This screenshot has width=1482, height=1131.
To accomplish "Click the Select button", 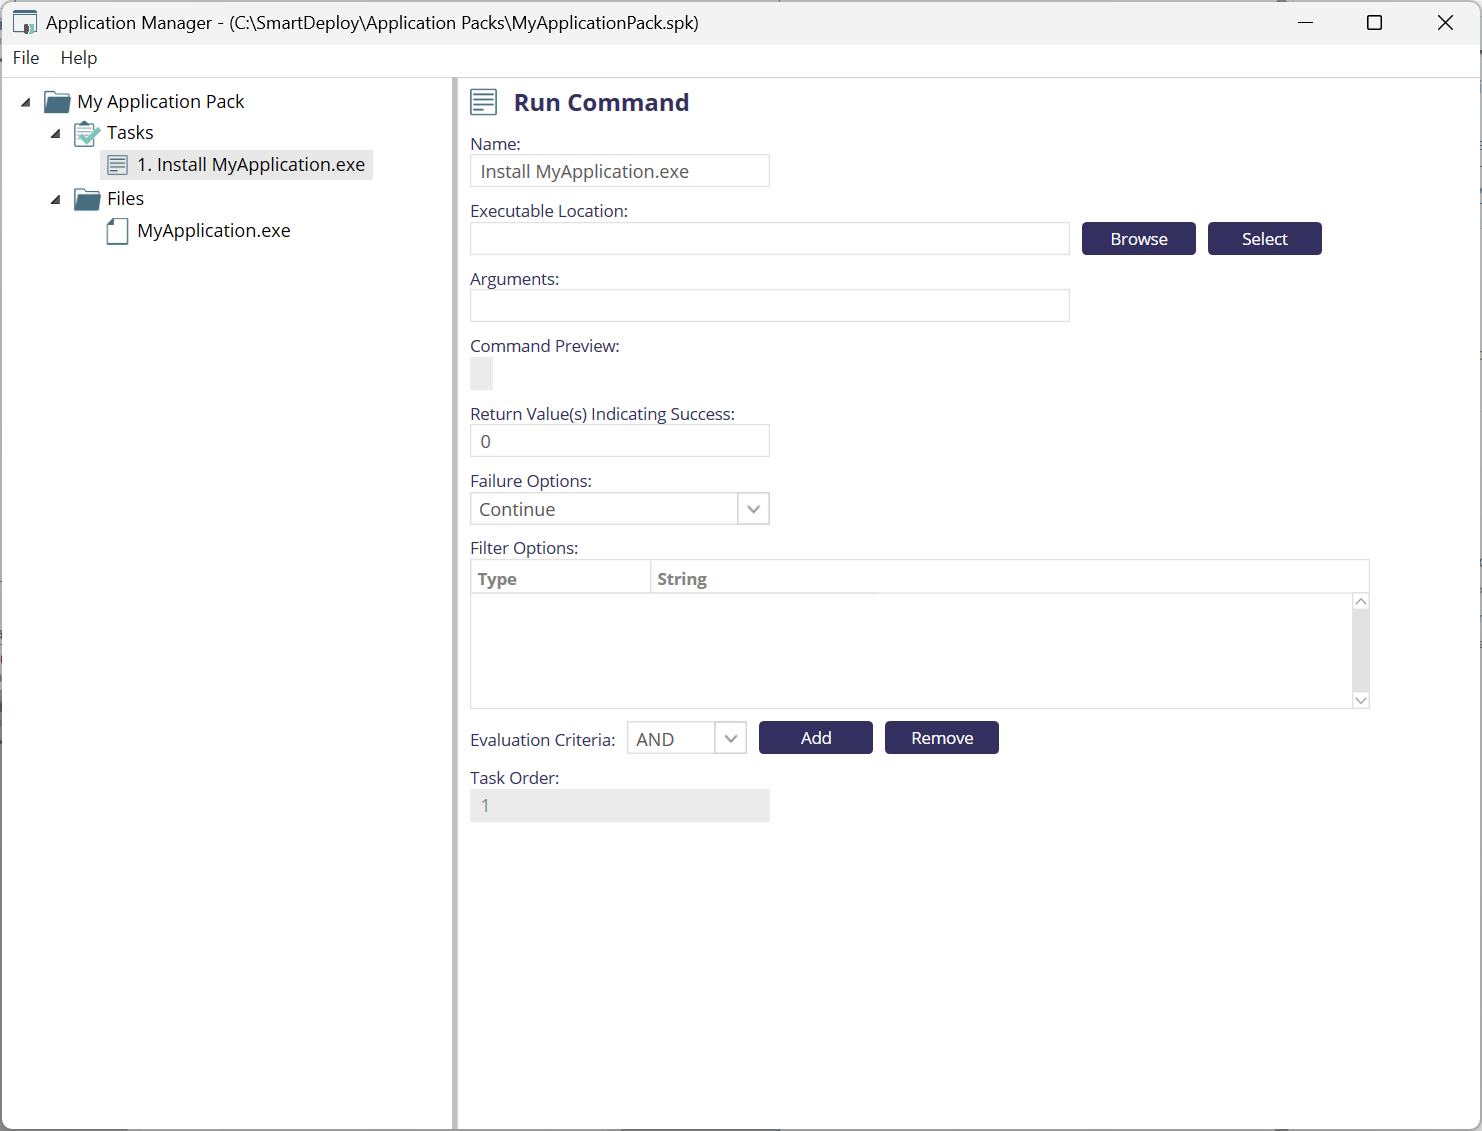I will coord(1264,239).
